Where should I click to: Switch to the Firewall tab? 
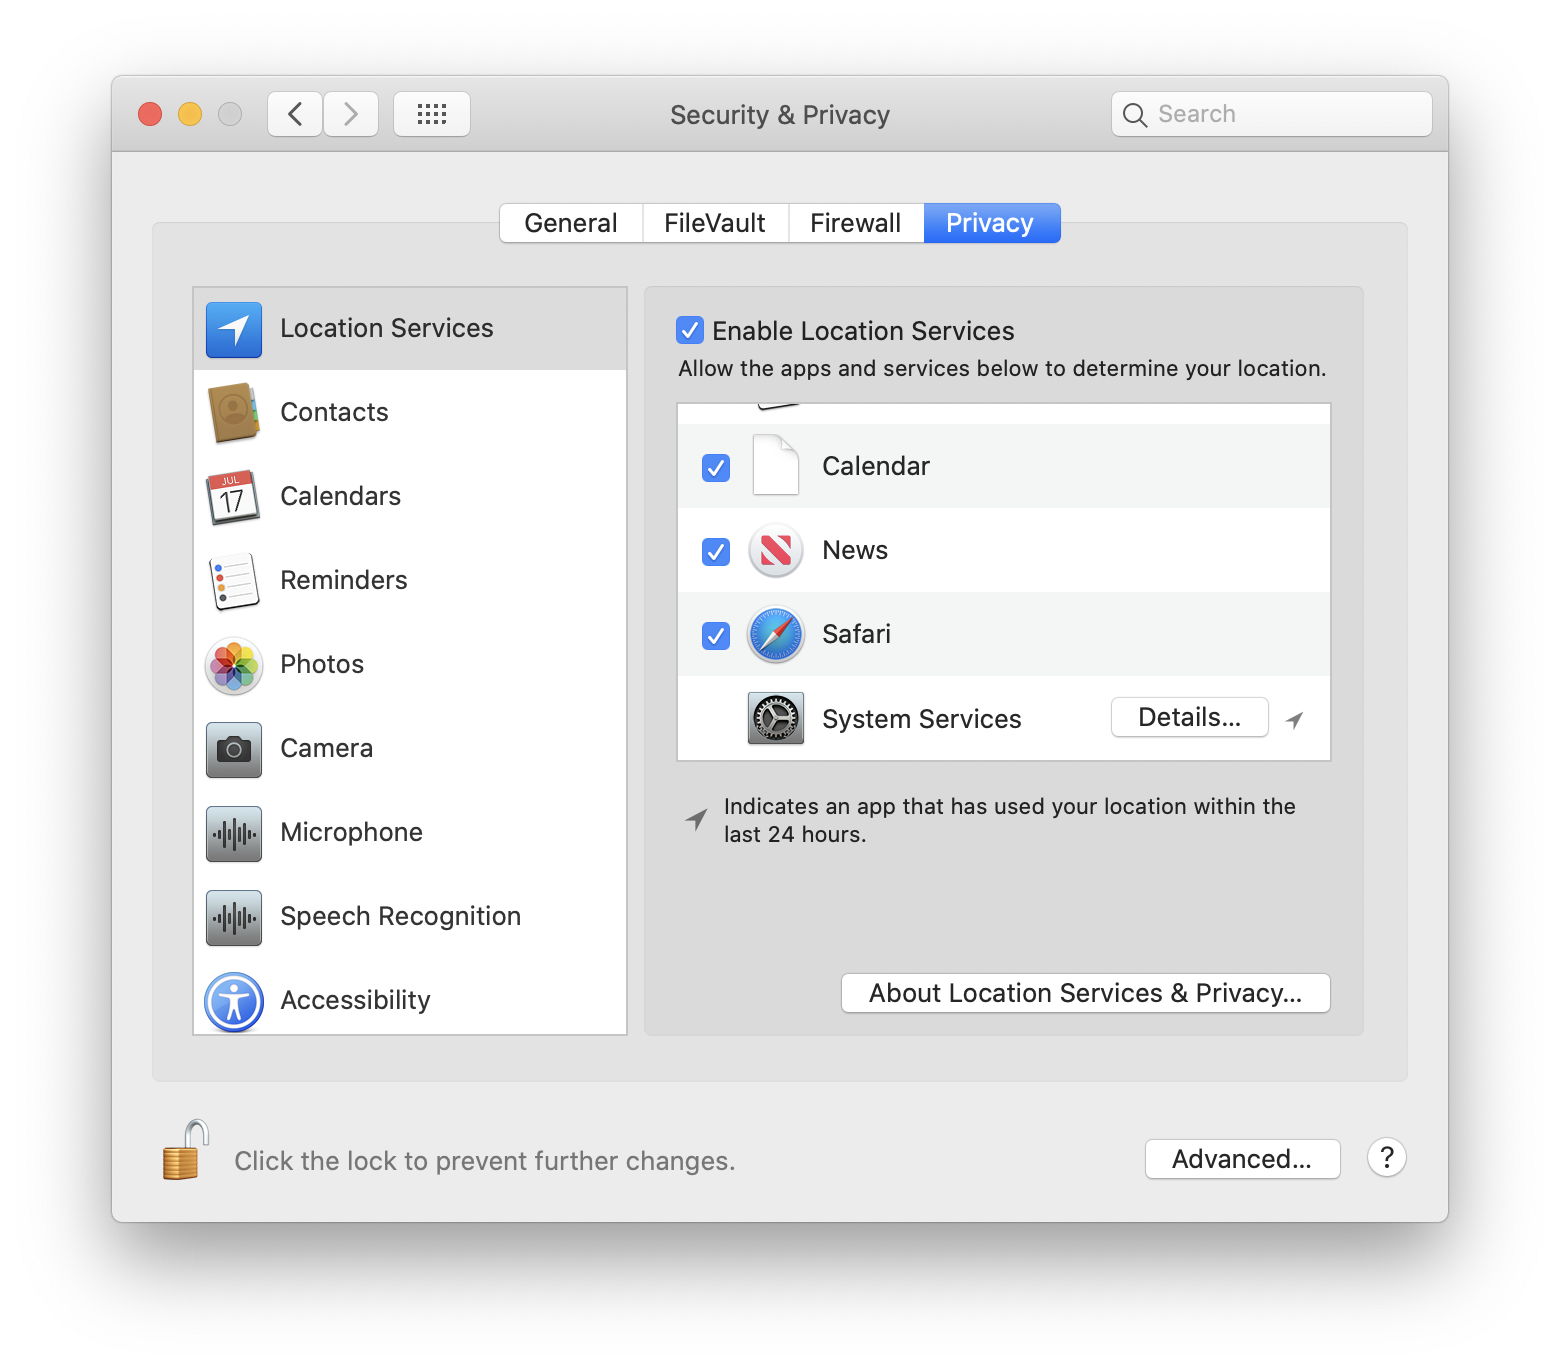point(855,223)
